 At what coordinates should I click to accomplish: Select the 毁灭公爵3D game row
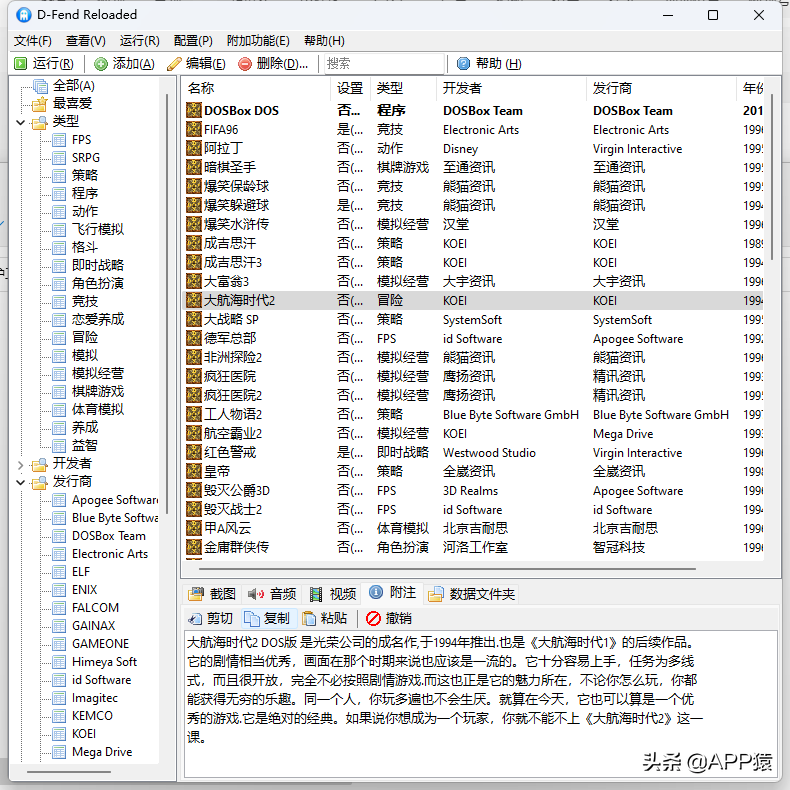(473, 490)
